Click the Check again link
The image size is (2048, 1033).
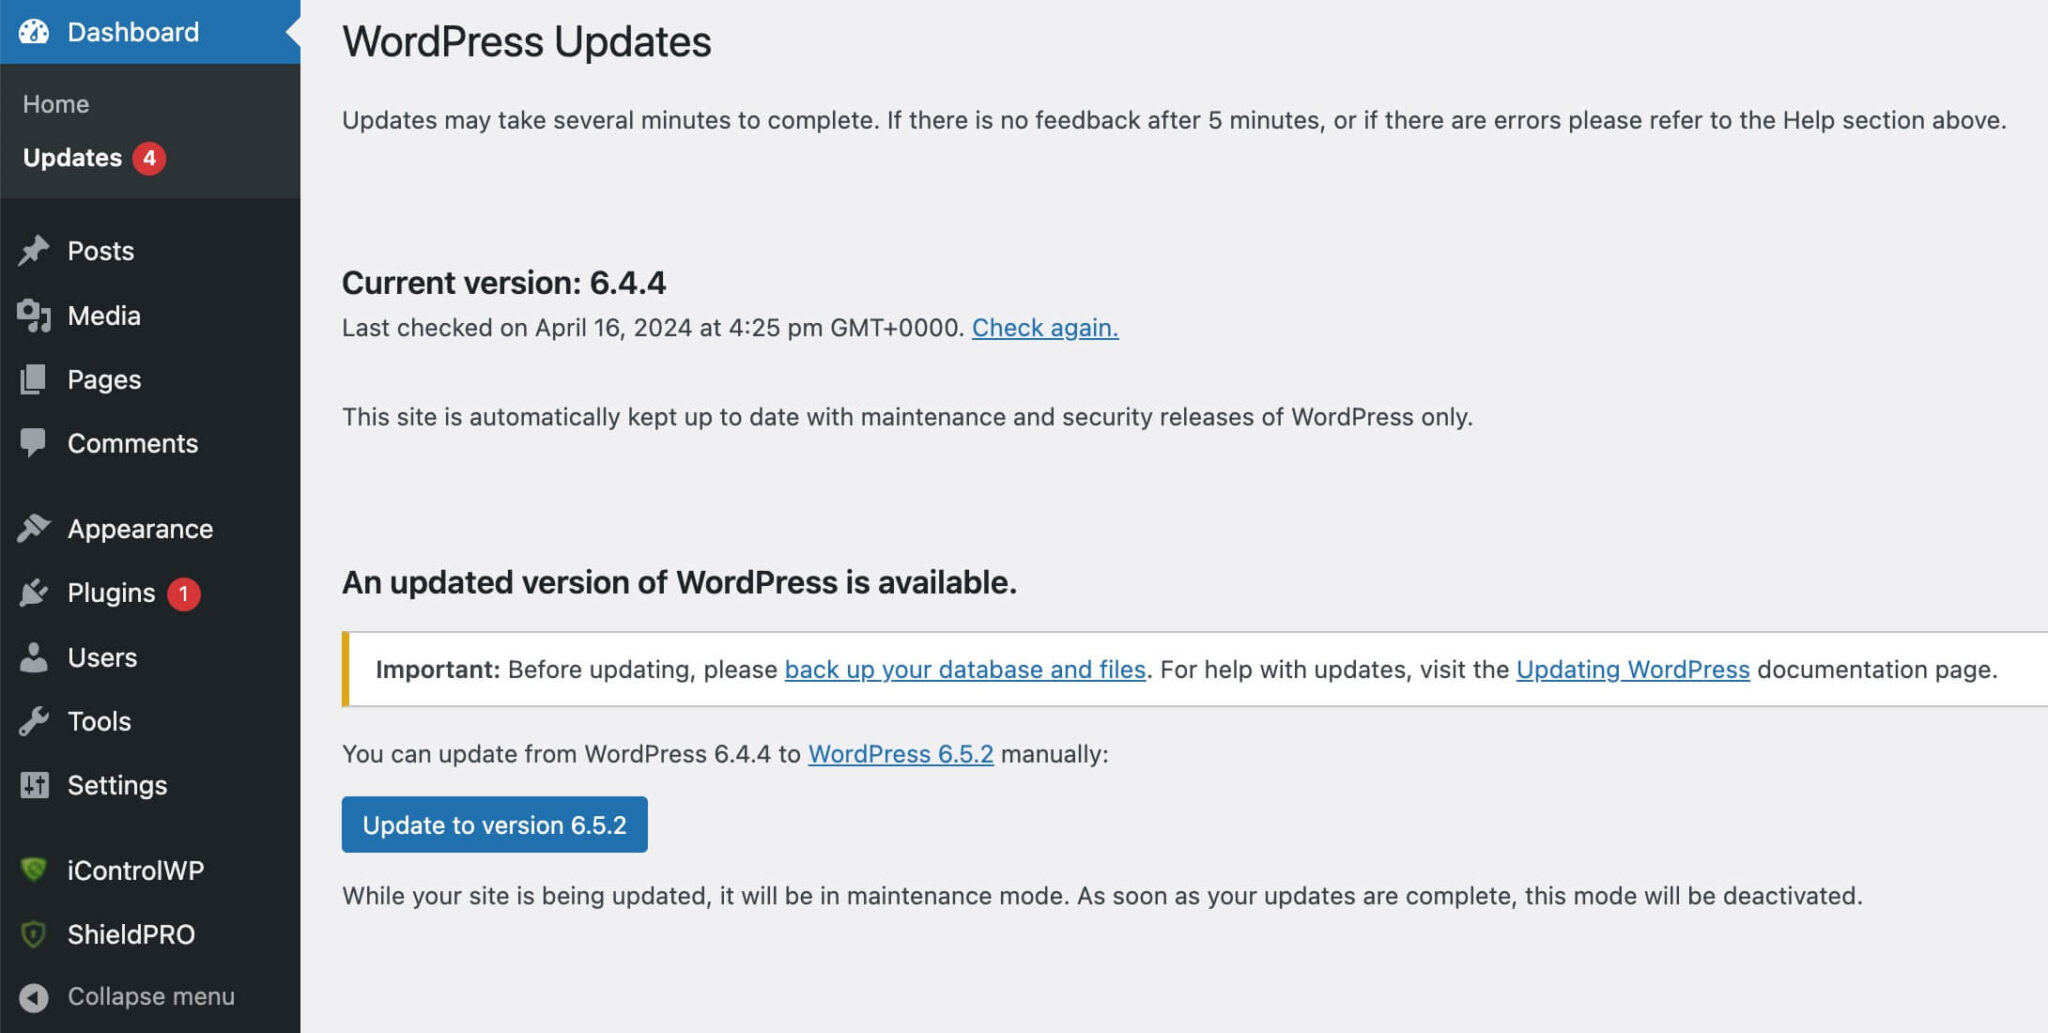tap(1044, 328)
